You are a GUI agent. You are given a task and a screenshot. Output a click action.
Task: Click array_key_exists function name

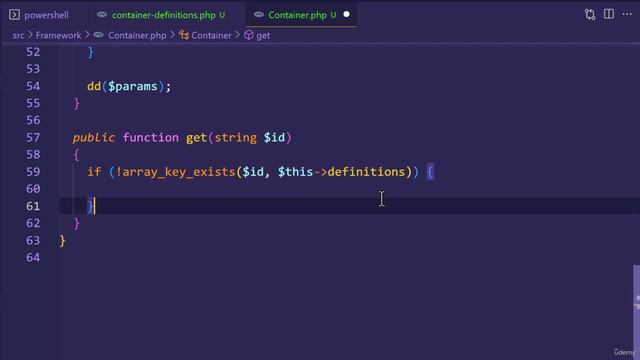[179, 172]
